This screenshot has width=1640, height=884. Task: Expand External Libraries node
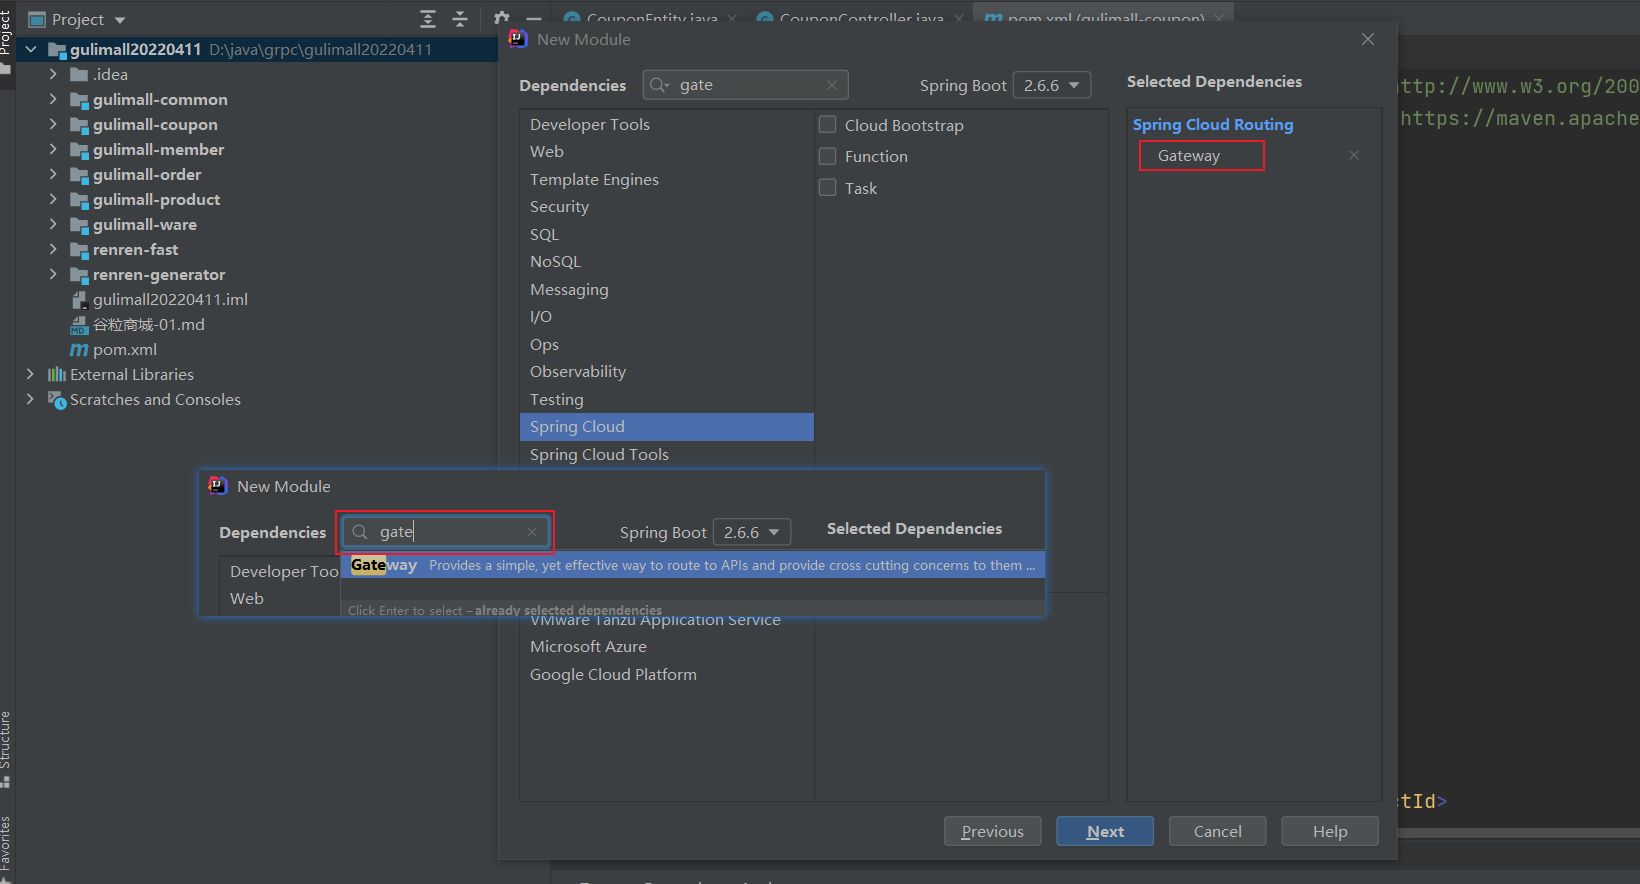30,374
